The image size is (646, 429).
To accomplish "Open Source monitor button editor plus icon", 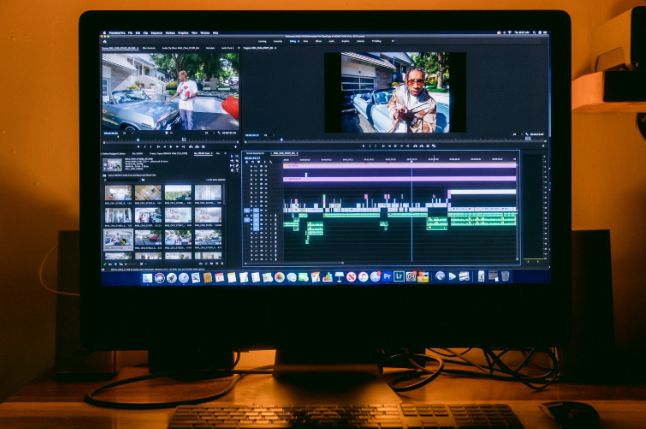I will coord(236,147).
